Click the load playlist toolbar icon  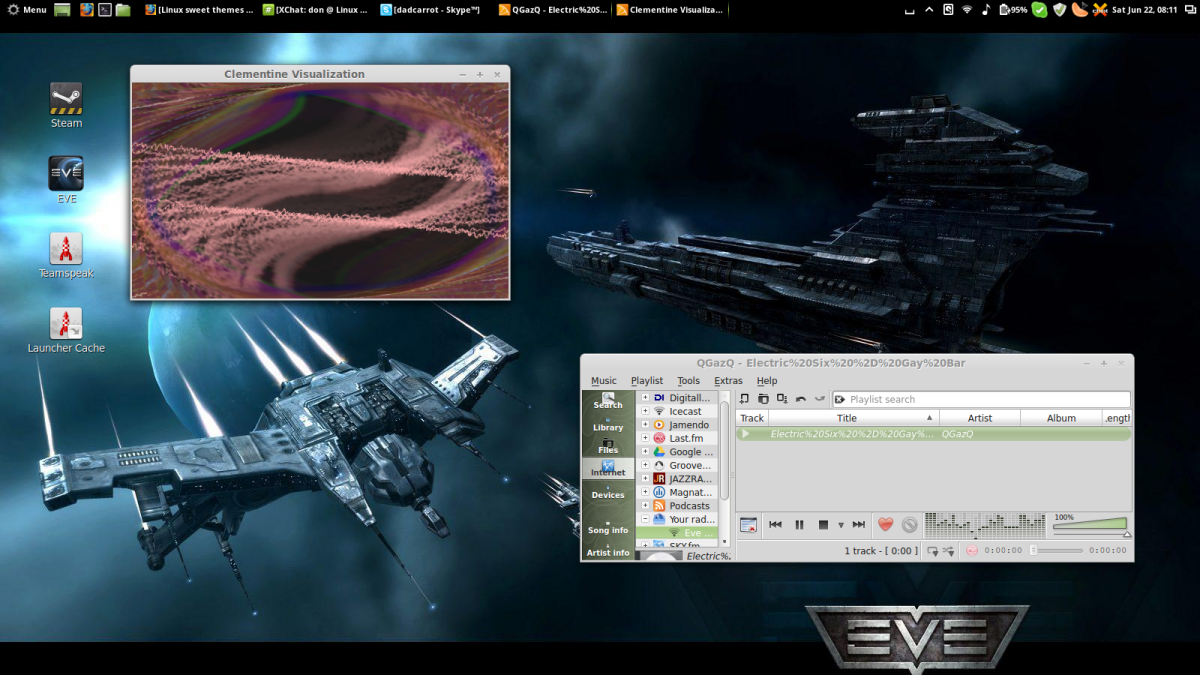[x=763, y=399]
